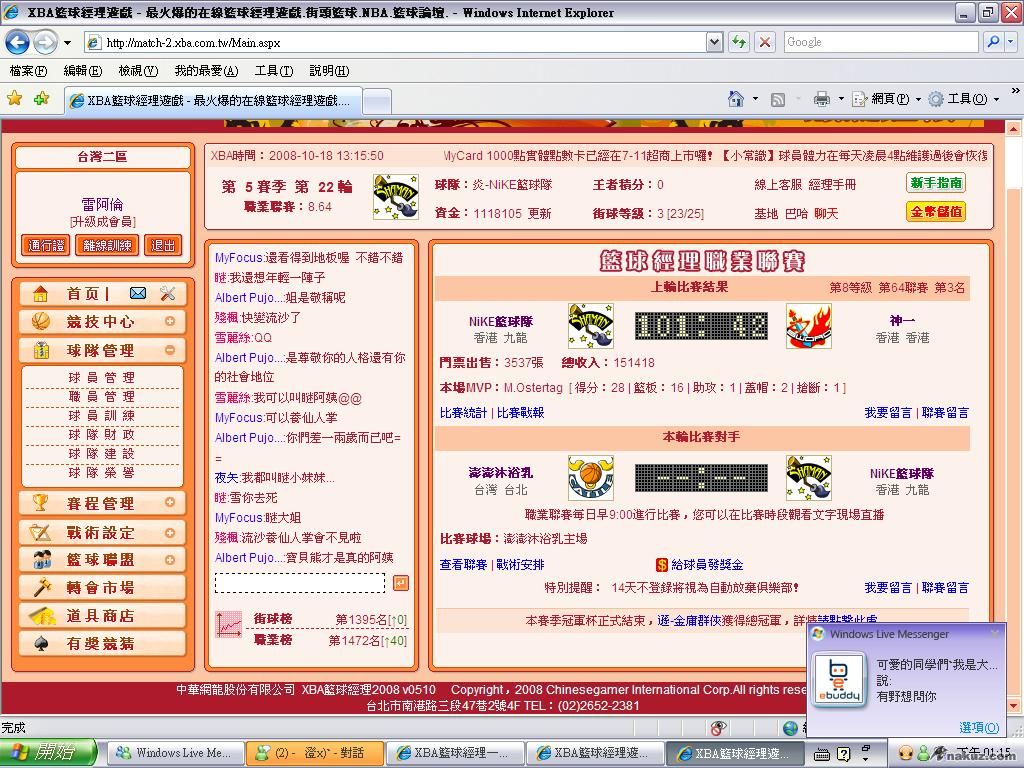Click the 通行證 button

point(46,246)
